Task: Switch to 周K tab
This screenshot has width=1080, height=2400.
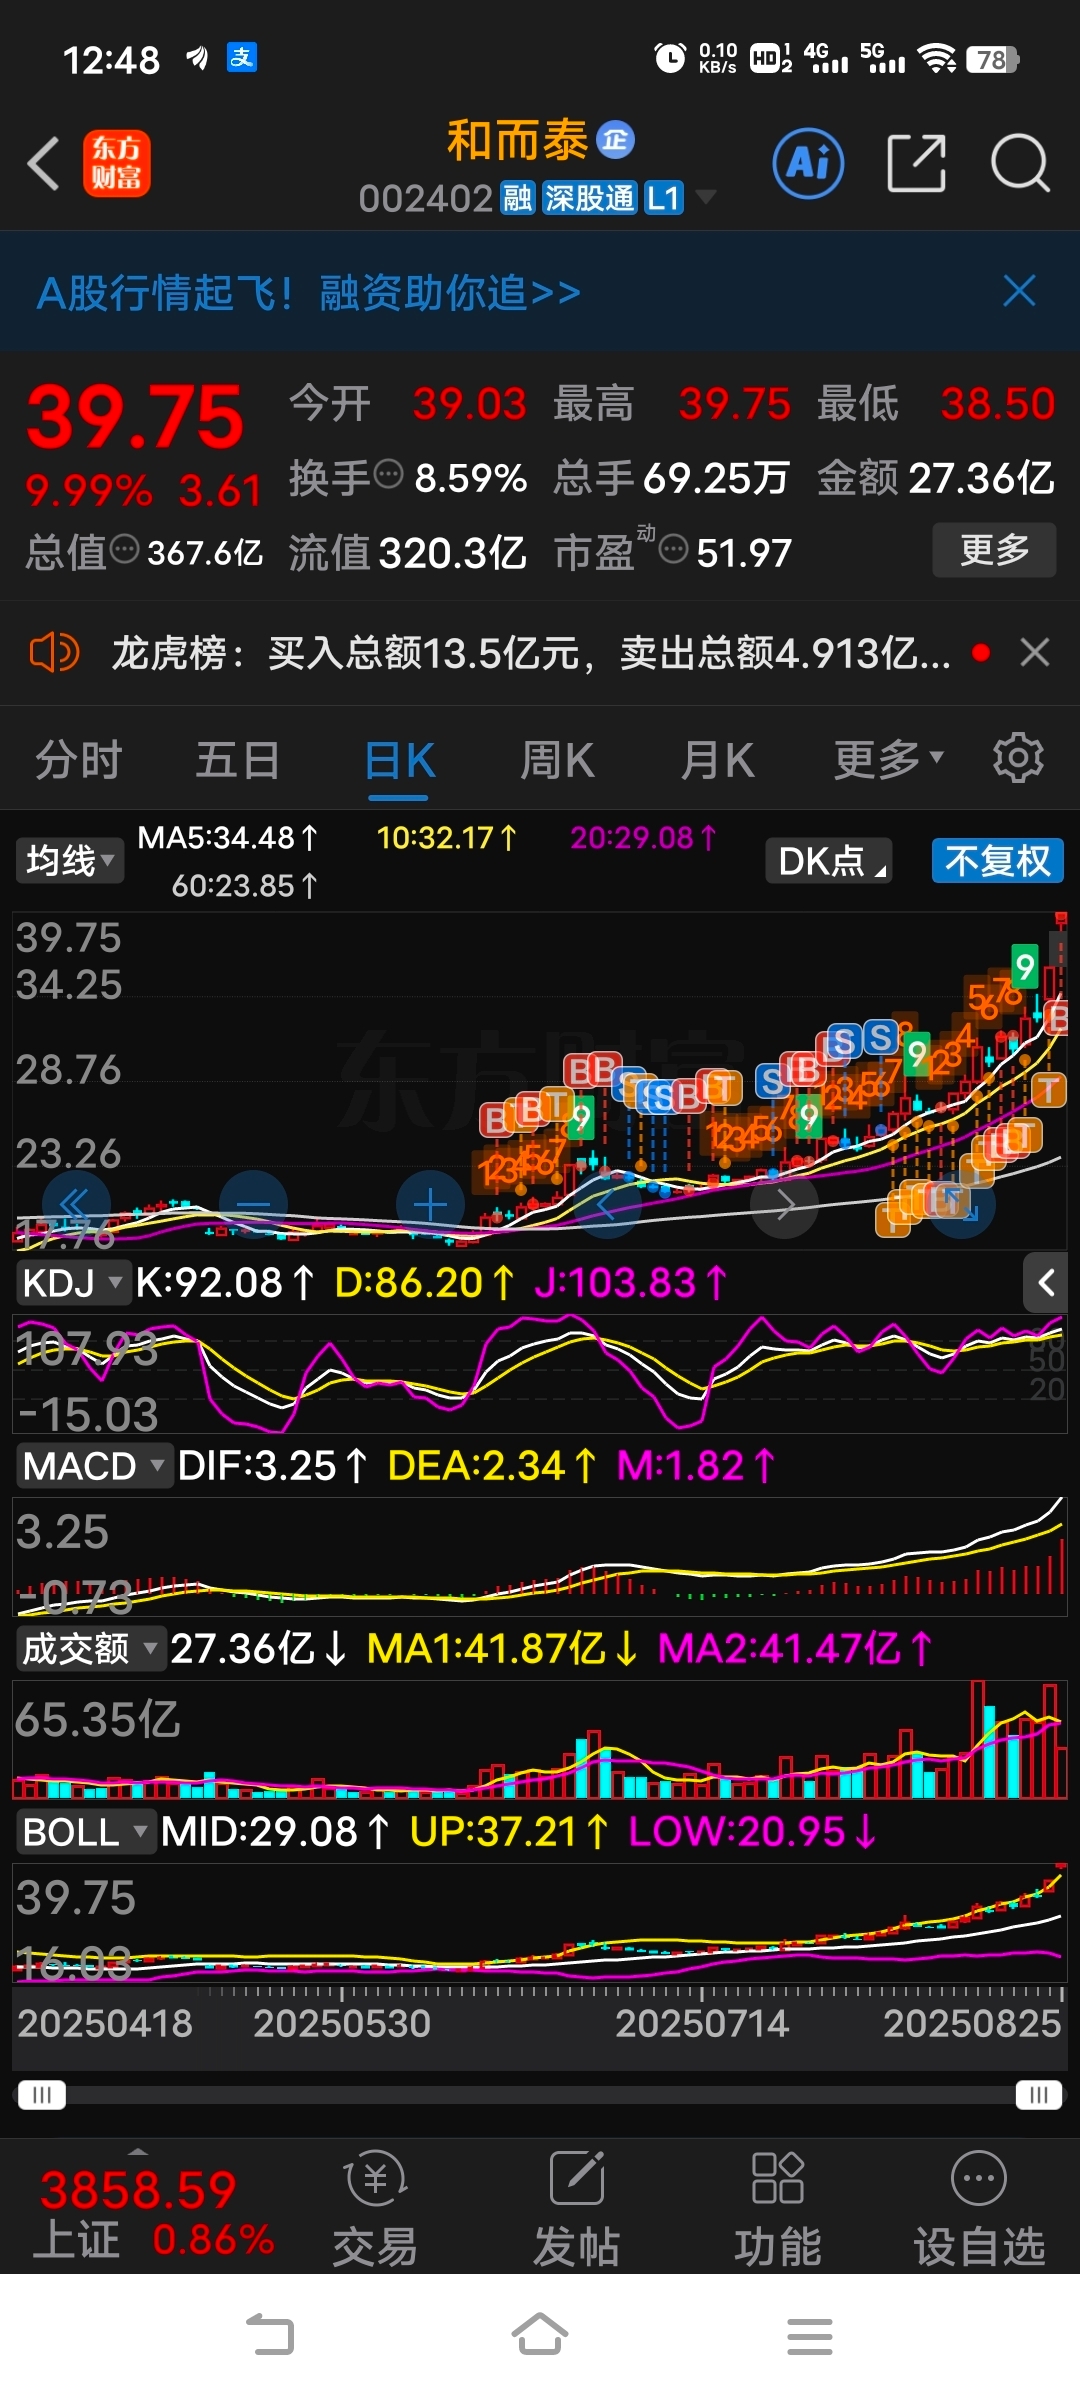Action: pyautogui.click(x=557, y=760)
